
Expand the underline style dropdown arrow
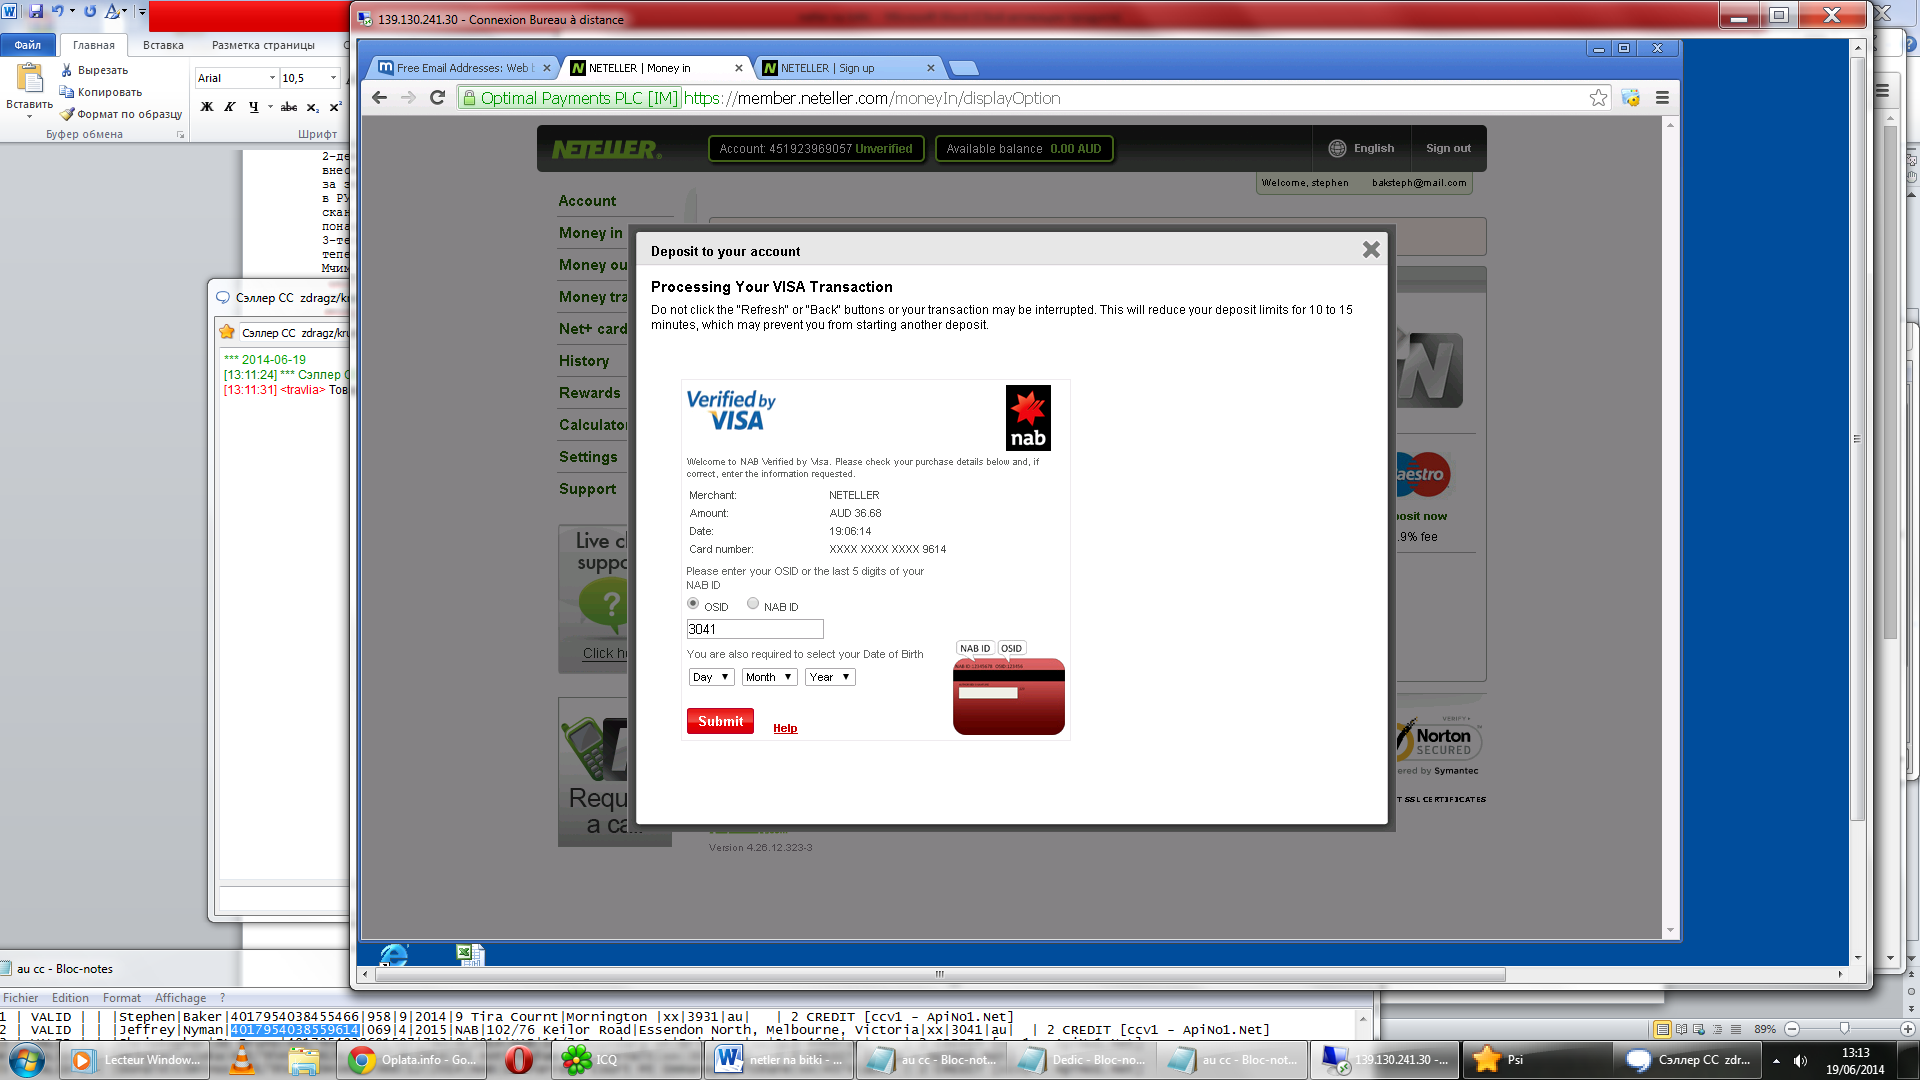tap(270, 107)
